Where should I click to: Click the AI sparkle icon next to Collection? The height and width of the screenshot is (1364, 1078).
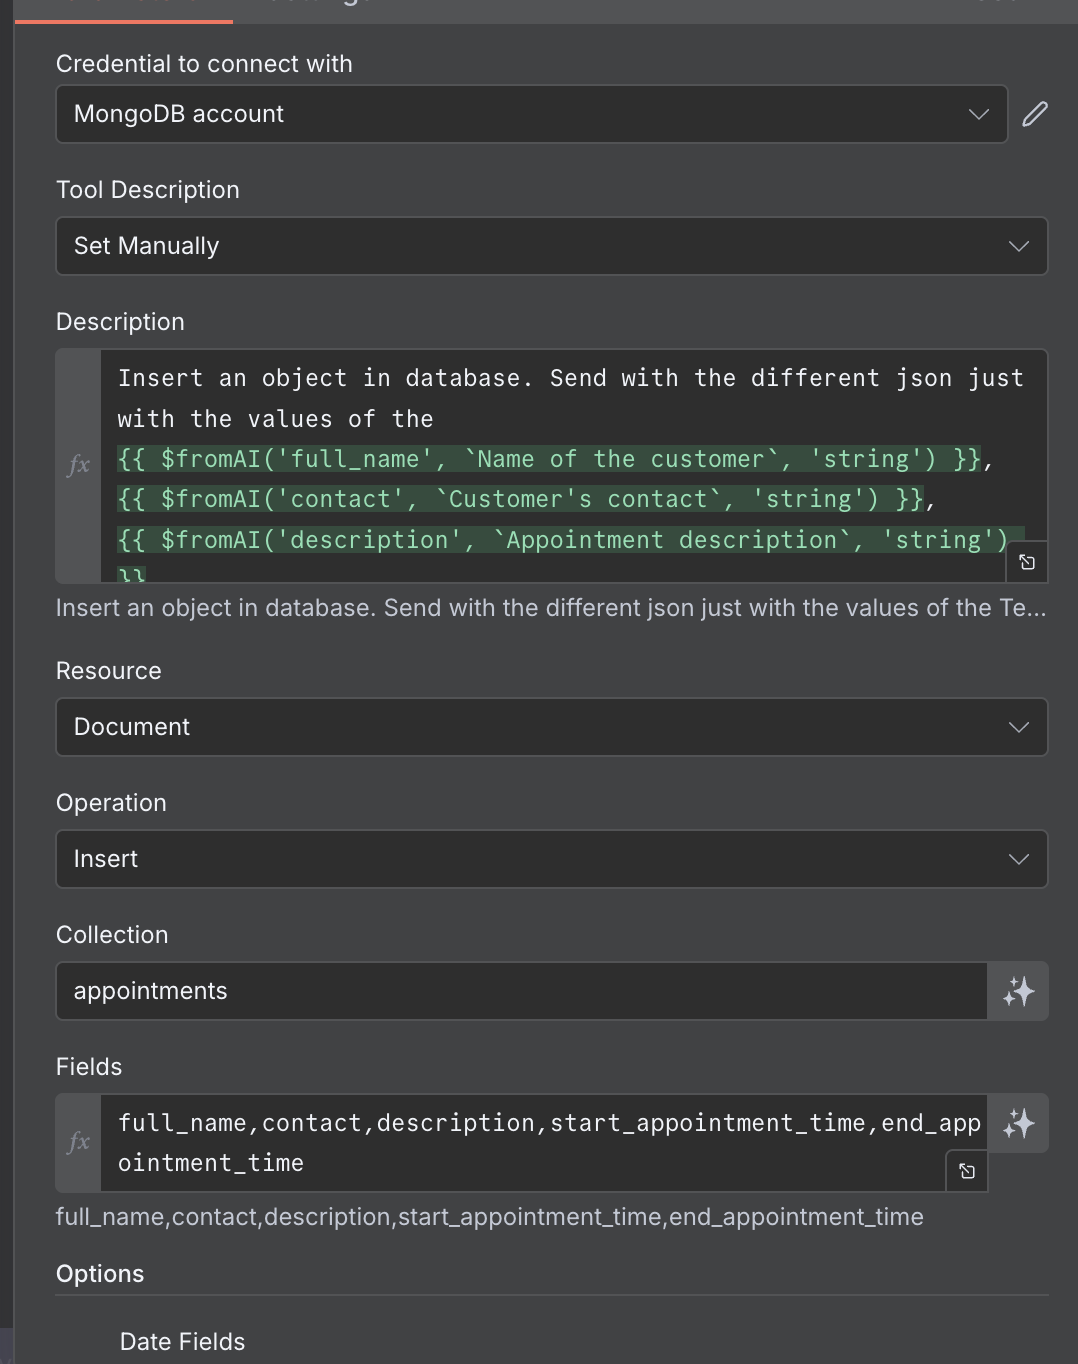(1018, 991)
